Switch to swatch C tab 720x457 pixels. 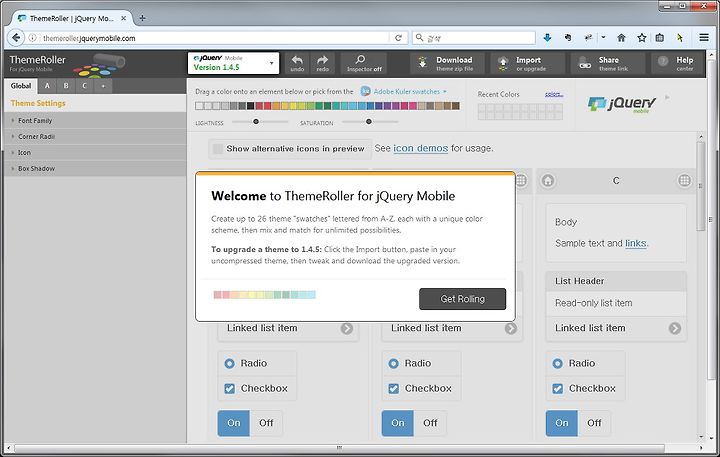click(x=84, y=86)
